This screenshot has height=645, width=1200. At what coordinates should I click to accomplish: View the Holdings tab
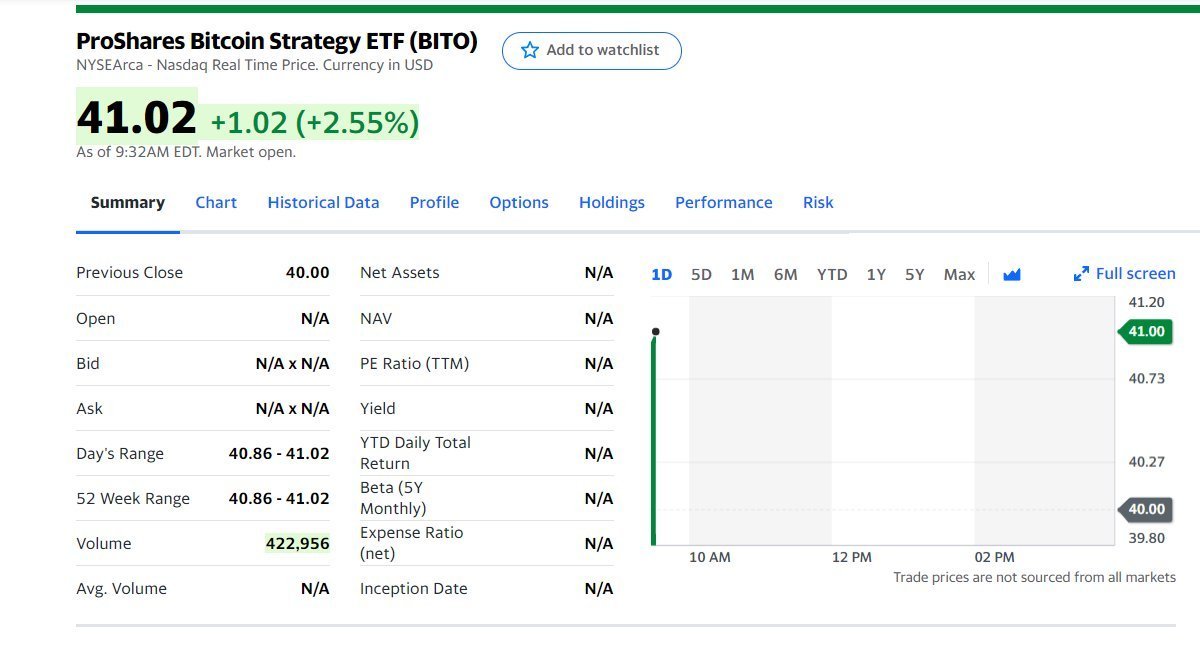612,202
